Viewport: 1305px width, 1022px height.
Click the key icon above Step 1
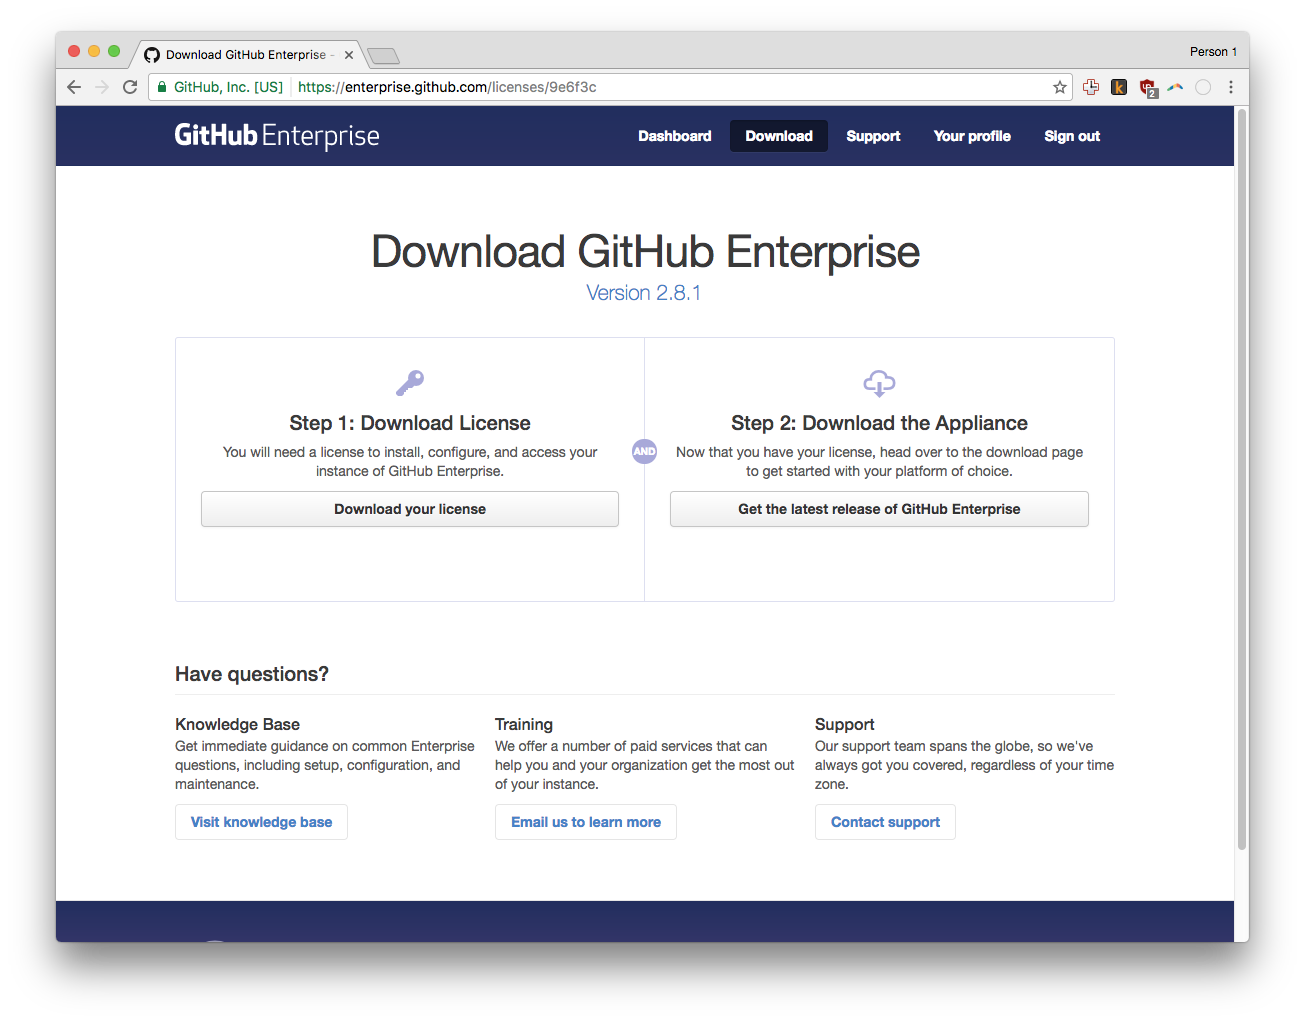pyautogui.click(x=410, y=383)
